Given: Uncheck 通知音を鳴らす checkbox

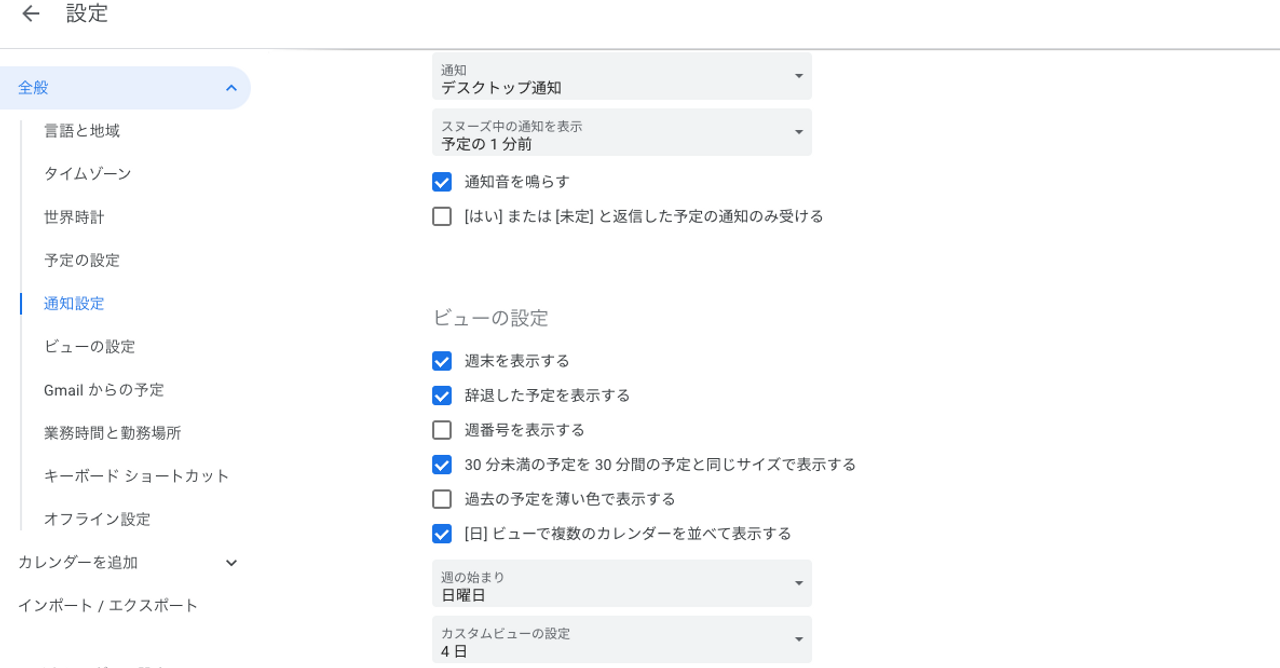Looking at the screenshot, I should (442, 182).
